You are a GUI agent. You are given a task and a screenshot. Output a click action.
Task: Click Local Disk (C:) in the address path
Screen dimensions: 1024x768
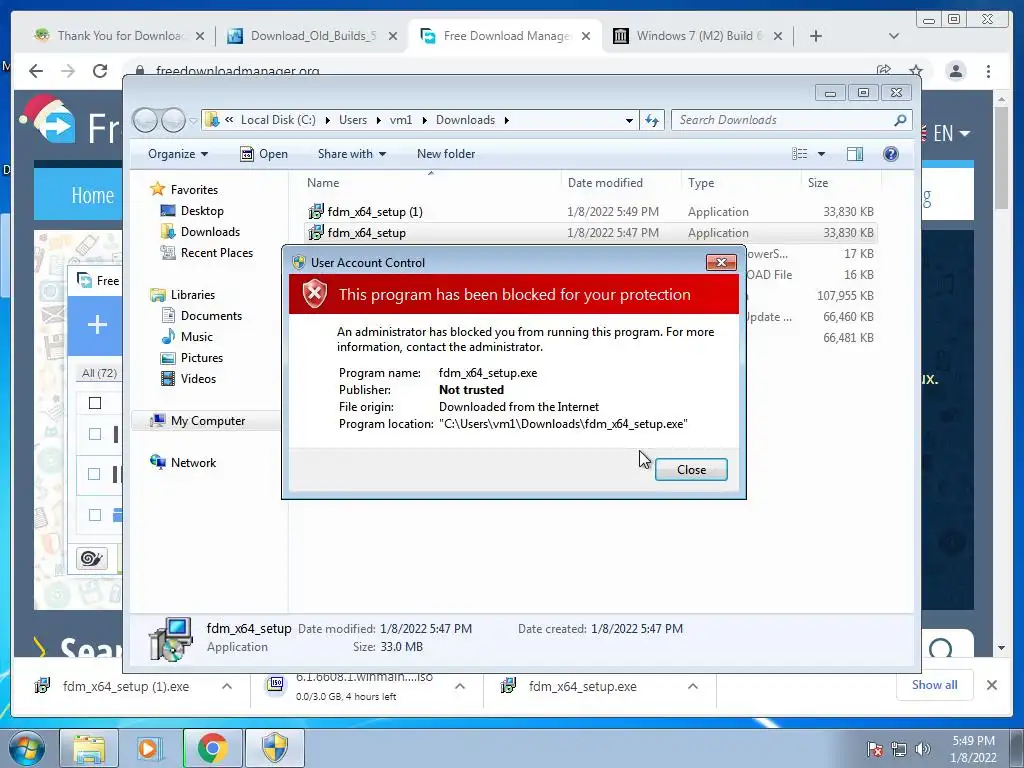278,120
